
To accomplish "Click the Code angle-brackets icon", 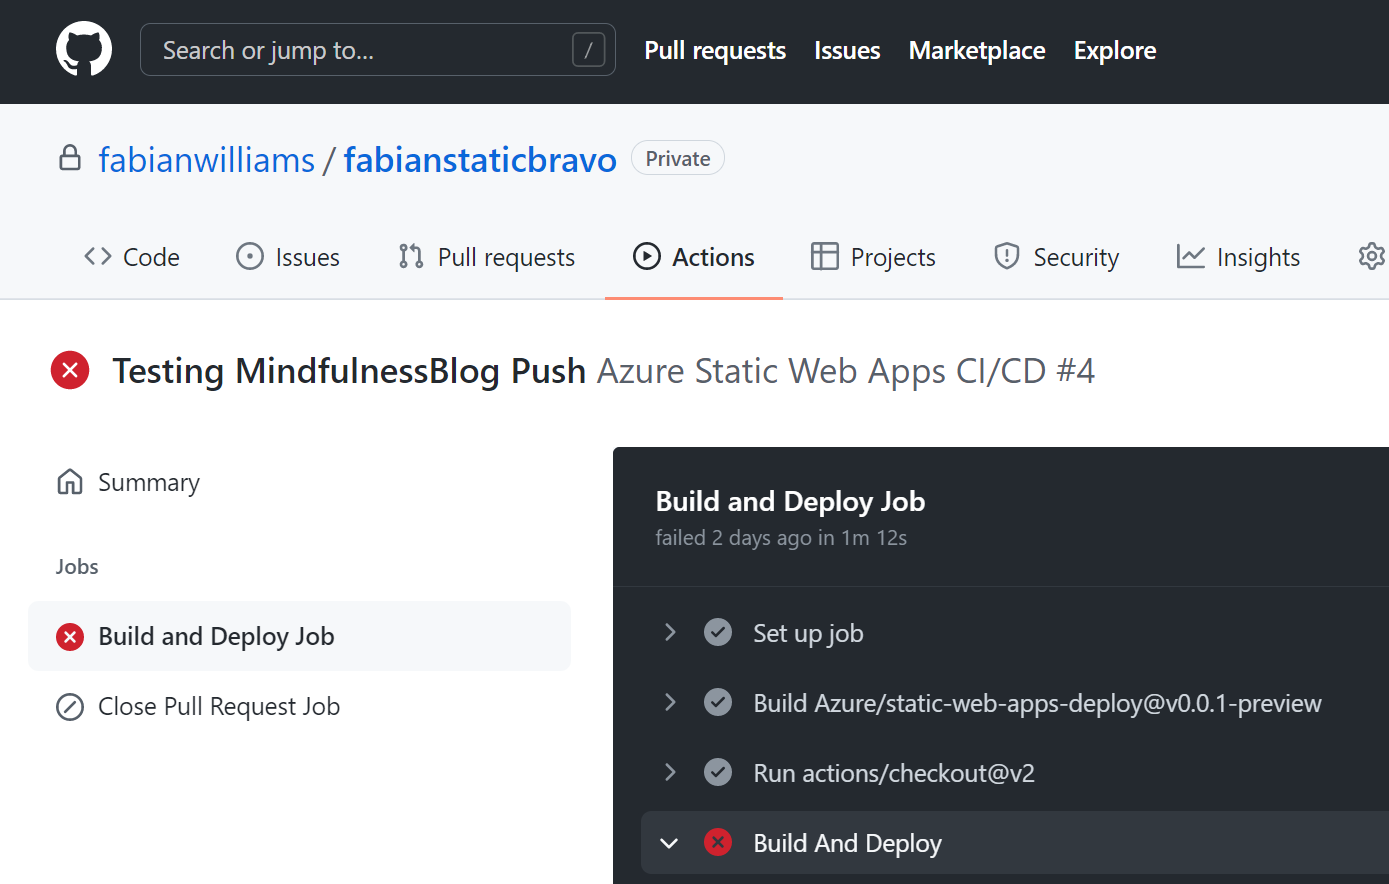I will coord(98,257).
